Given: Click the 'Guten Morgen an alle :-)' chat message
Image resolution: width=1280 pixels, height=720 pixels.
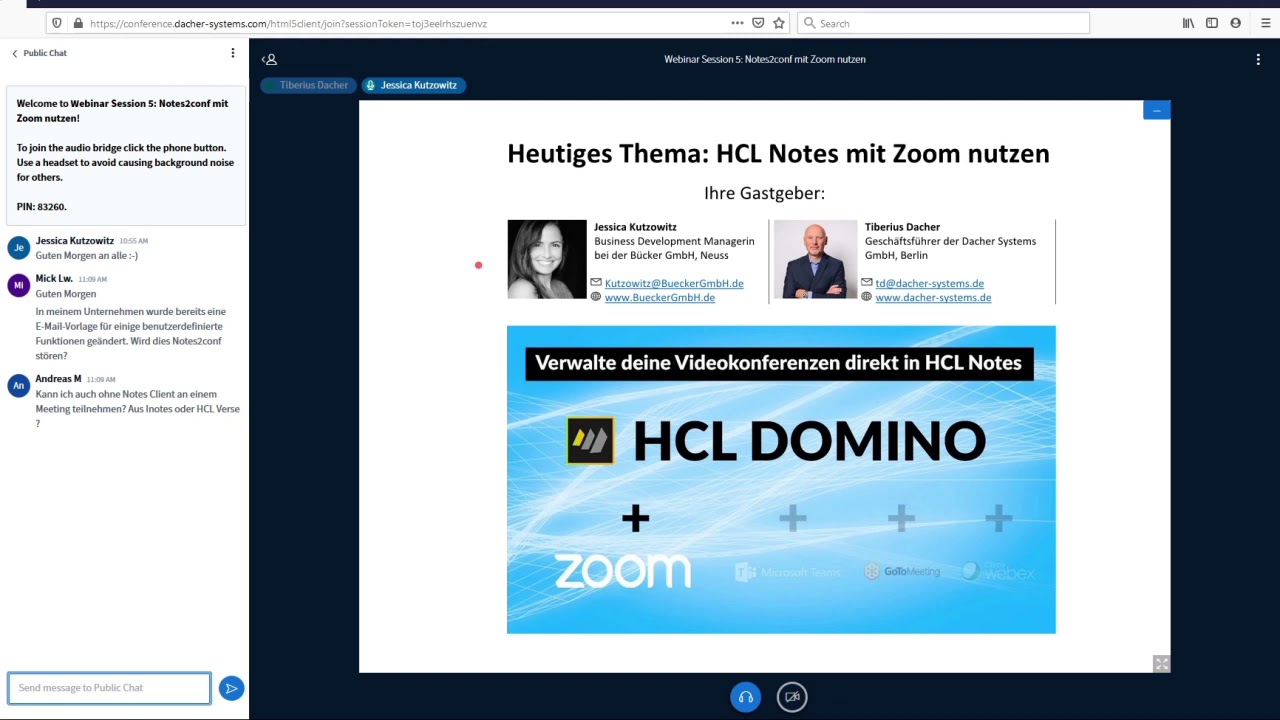Looking at the screenshot, I should click(x=87, y=255).
